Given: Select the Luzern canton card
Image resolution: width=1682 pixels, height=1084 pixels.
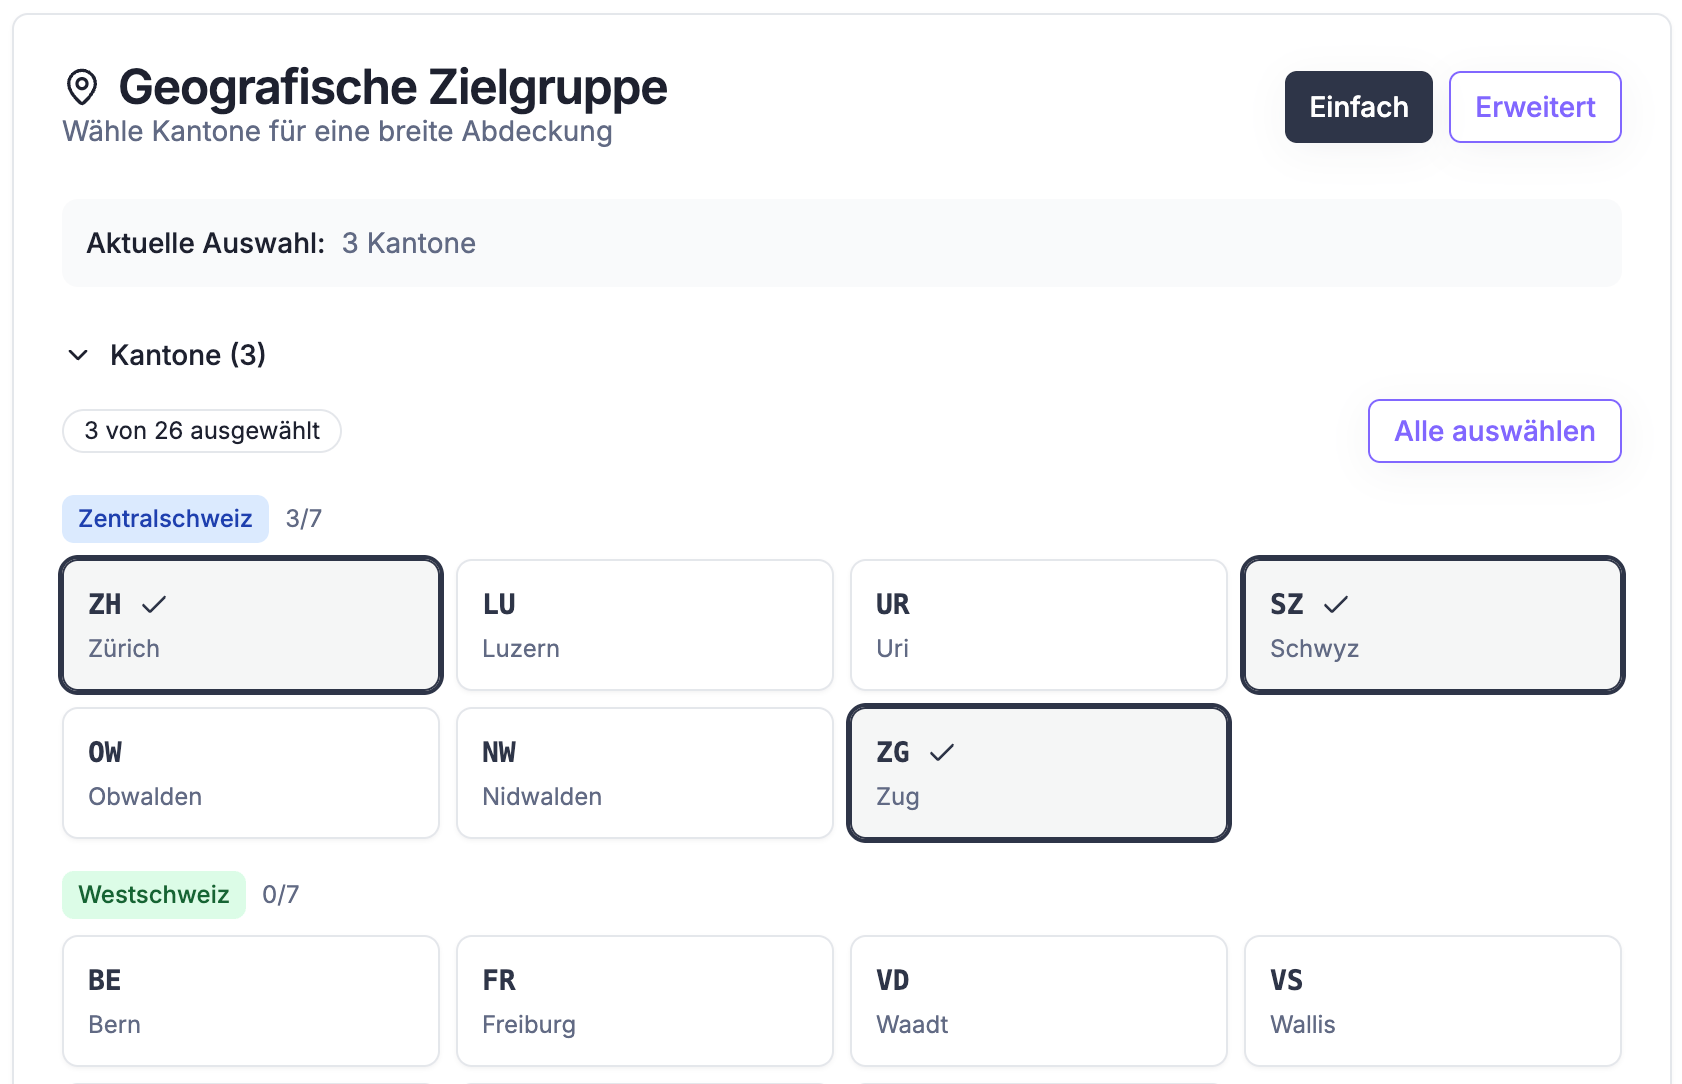Looking at the screenshot, I should coord(645,625).
